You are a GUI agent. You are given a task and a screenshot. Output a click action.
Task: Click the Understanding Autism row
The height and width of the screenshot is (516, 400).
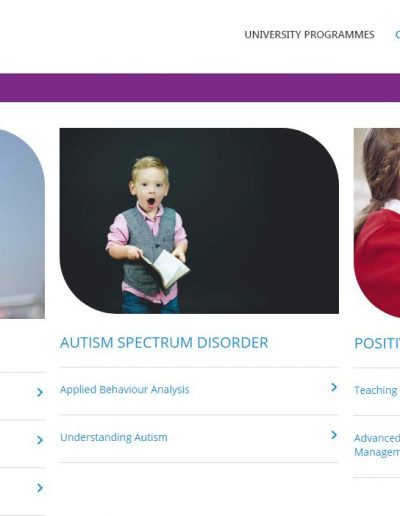tap(199, 439)
